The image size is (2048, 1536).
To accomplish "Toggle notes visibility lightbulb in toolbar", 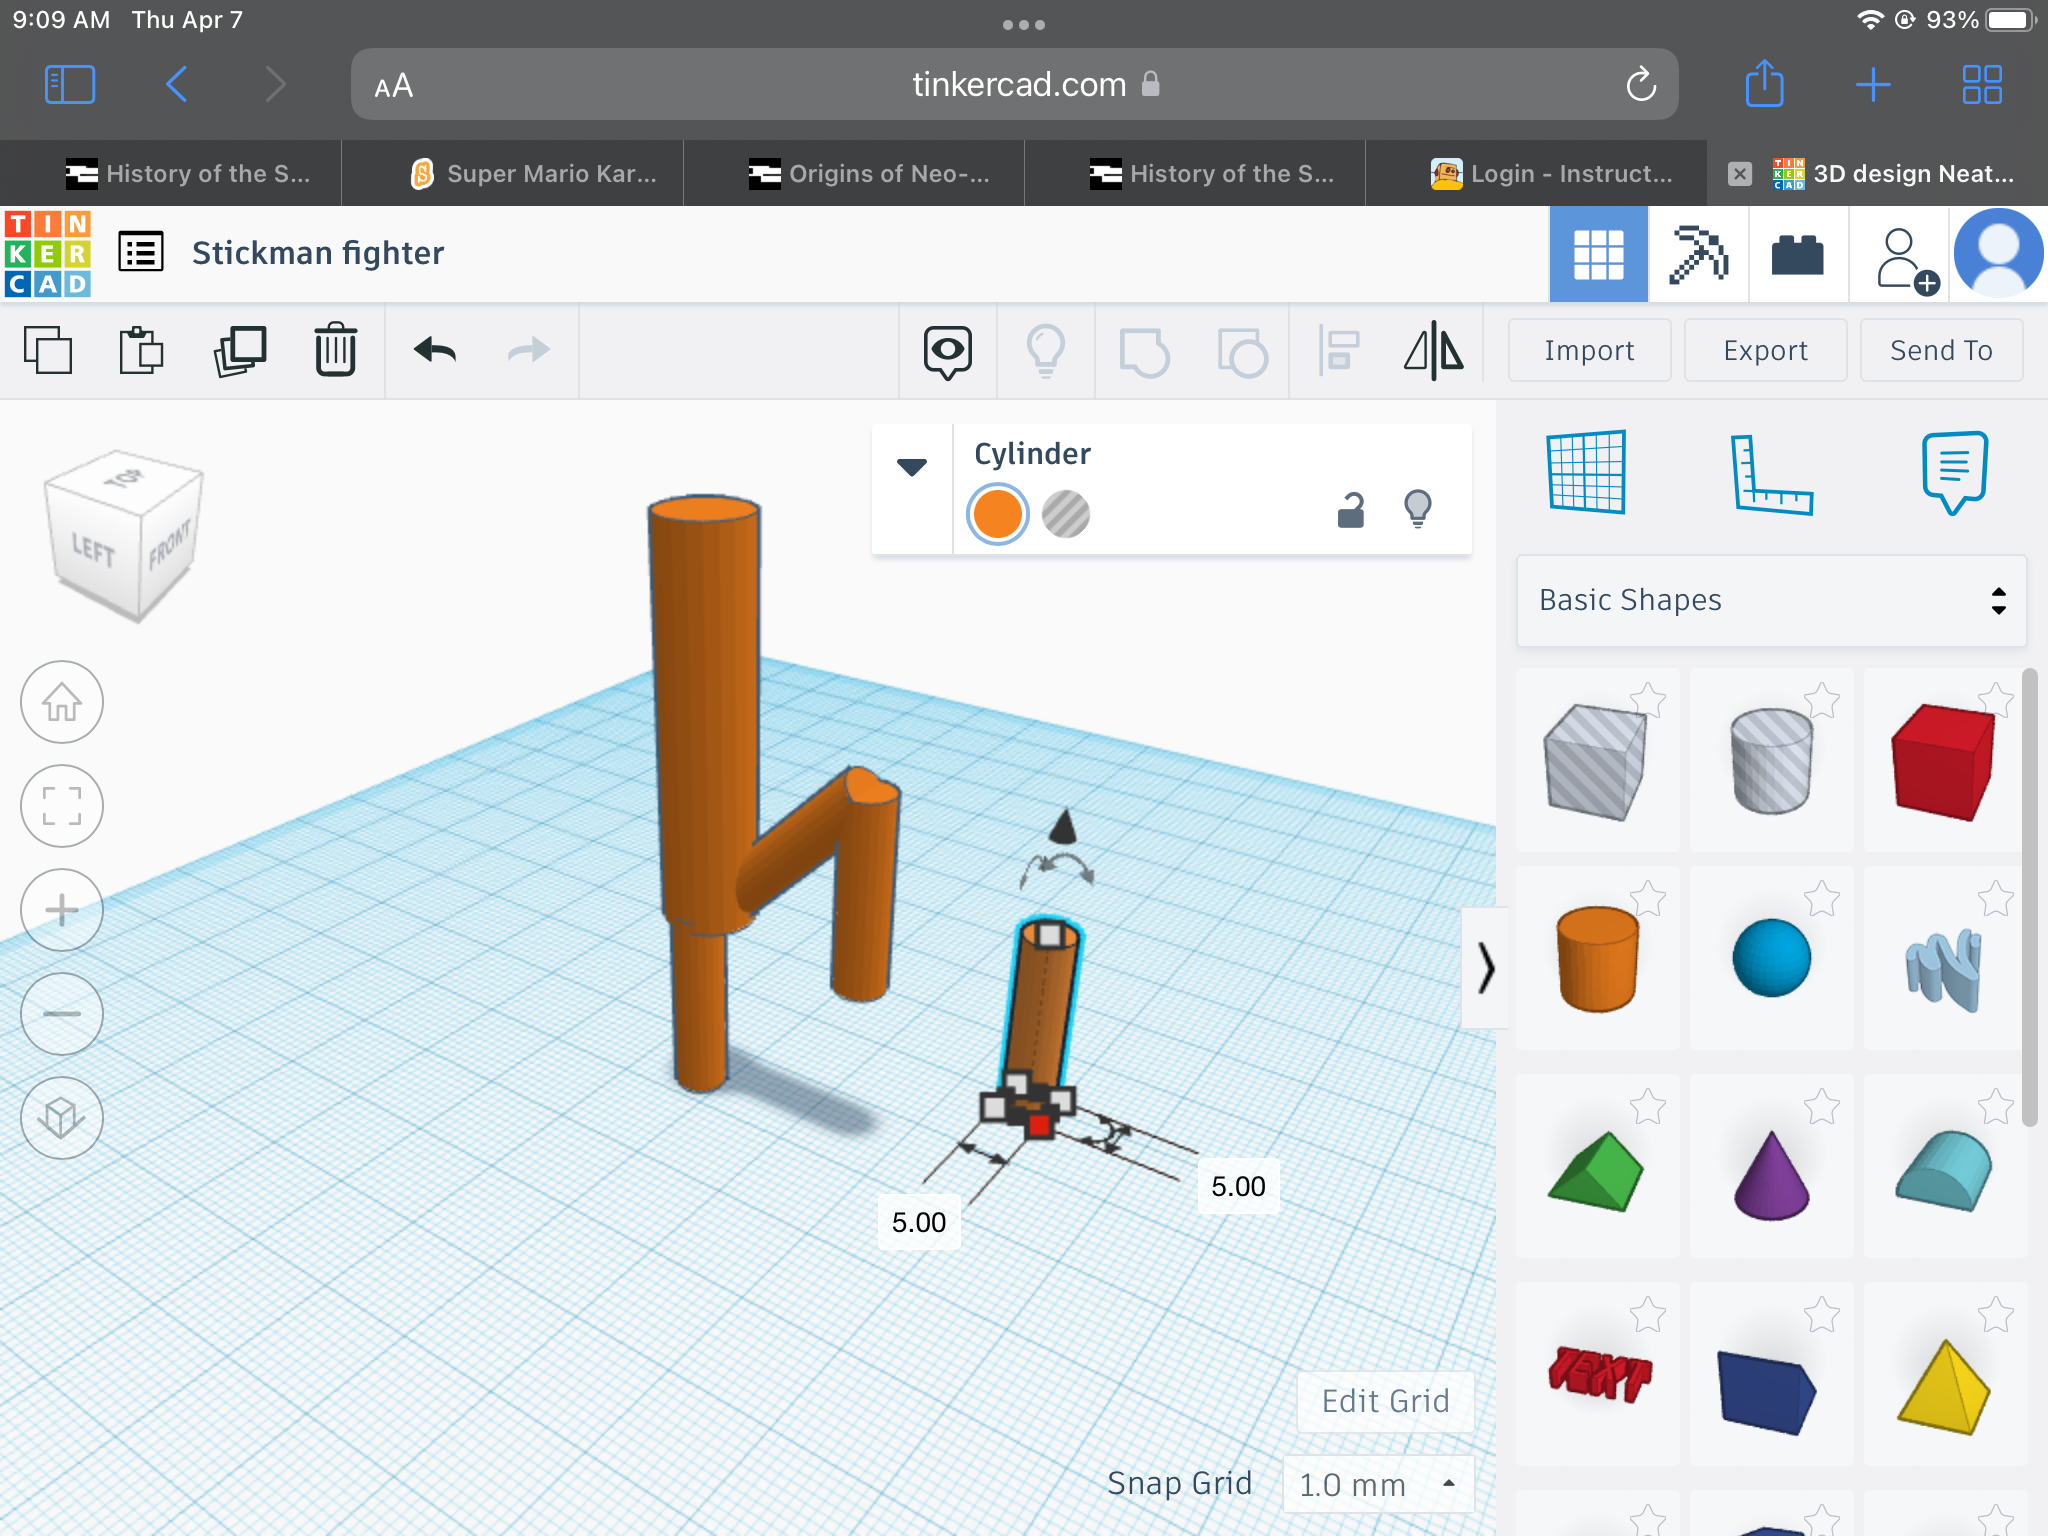I will (1046, 351).
